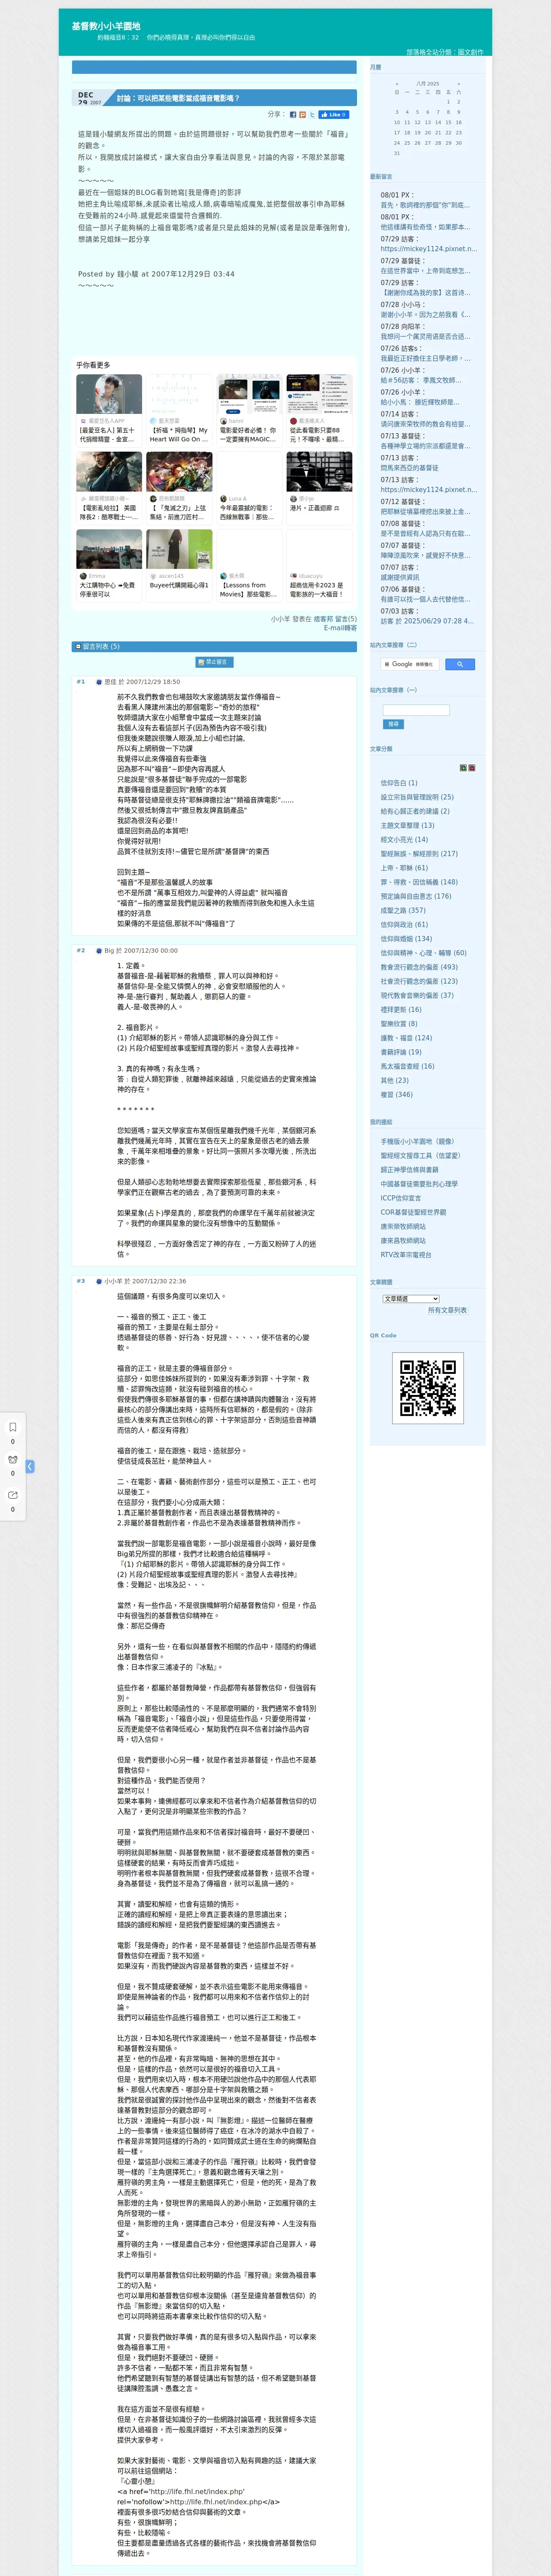Open the 留言(5) link under the post
This screenshot has width=551, height=2576.
click(346, 619)
